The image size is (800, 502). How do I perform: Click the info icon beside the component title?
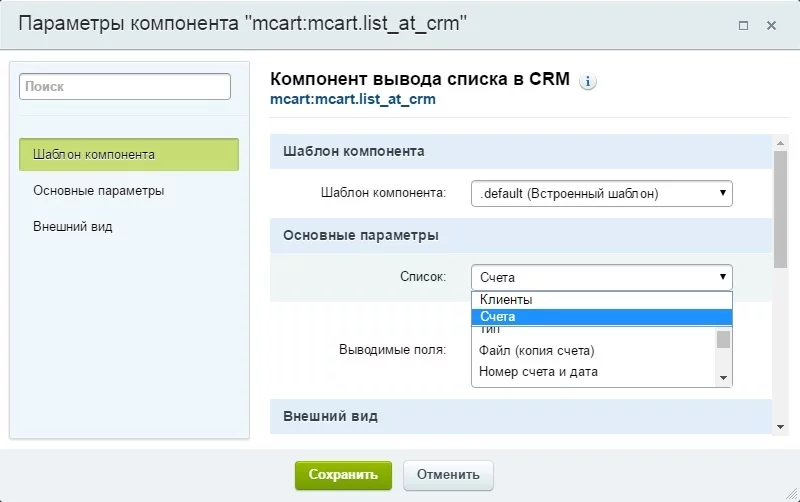(x=588, y=82)
